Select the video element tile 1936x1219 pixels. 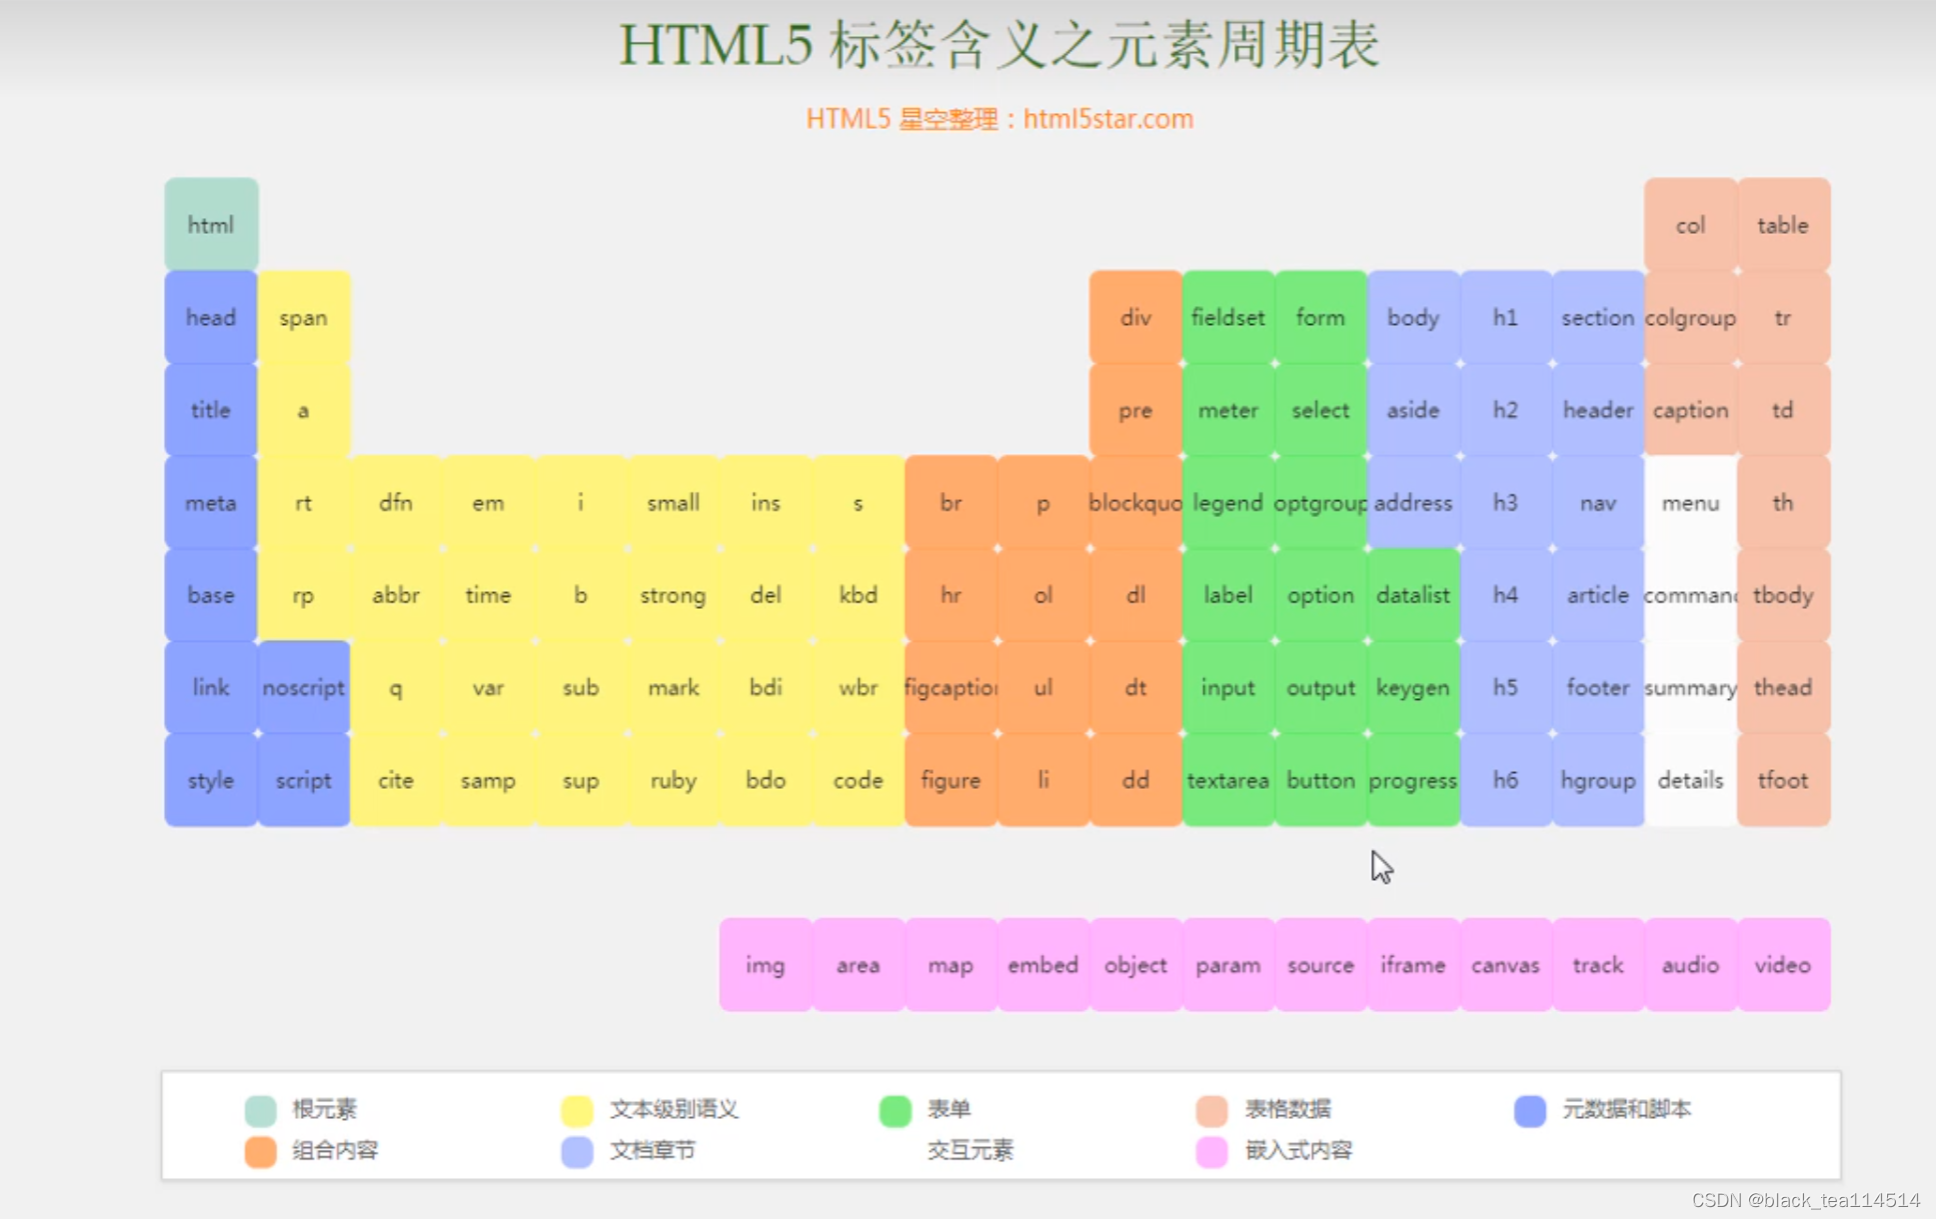click(x=1783, y=965)
